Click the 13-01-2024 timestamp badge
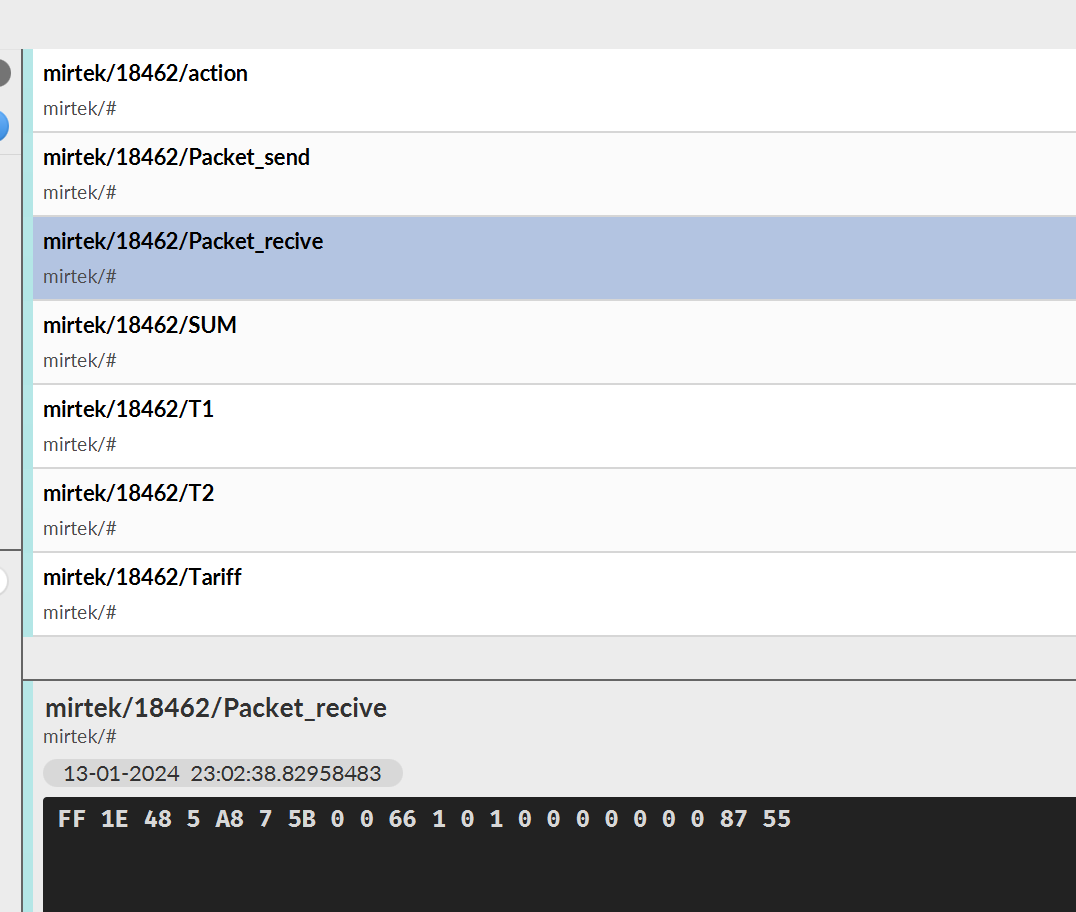Viewport: 1076px width, 912px height. click(x=222, y=773)
